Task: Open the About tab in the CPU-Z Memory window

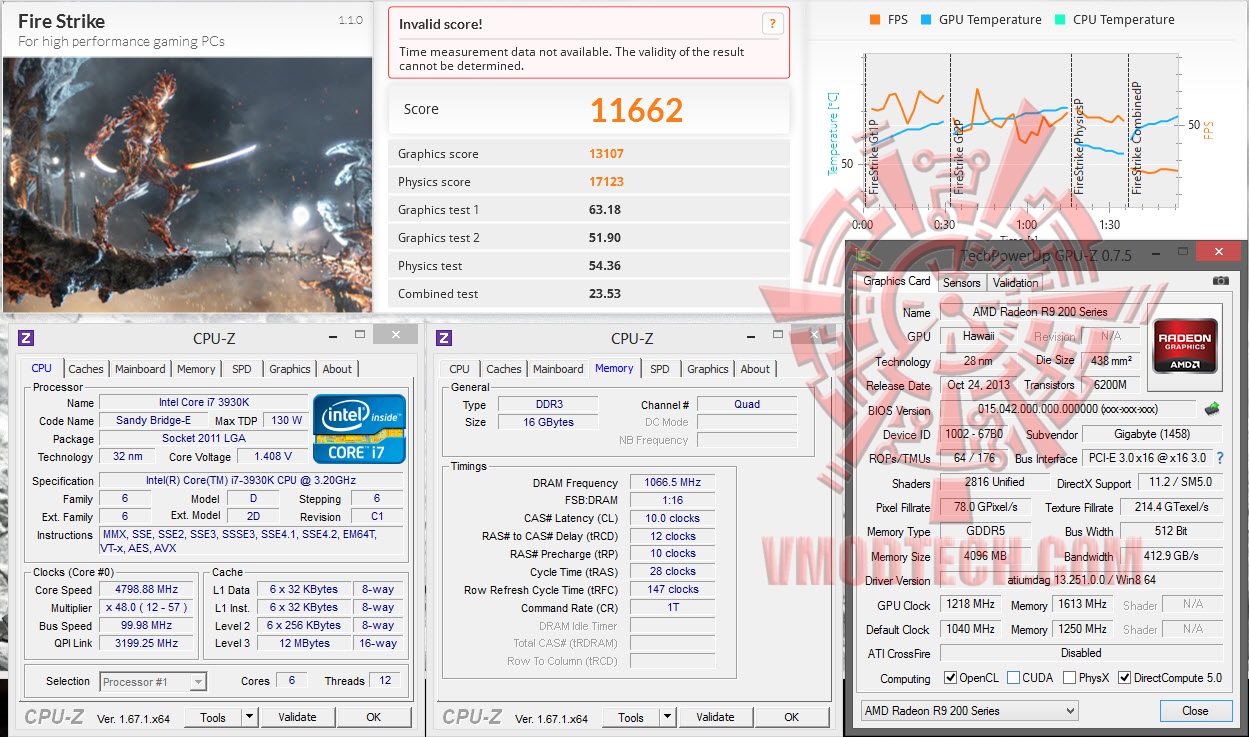Action: coord(755,369)
